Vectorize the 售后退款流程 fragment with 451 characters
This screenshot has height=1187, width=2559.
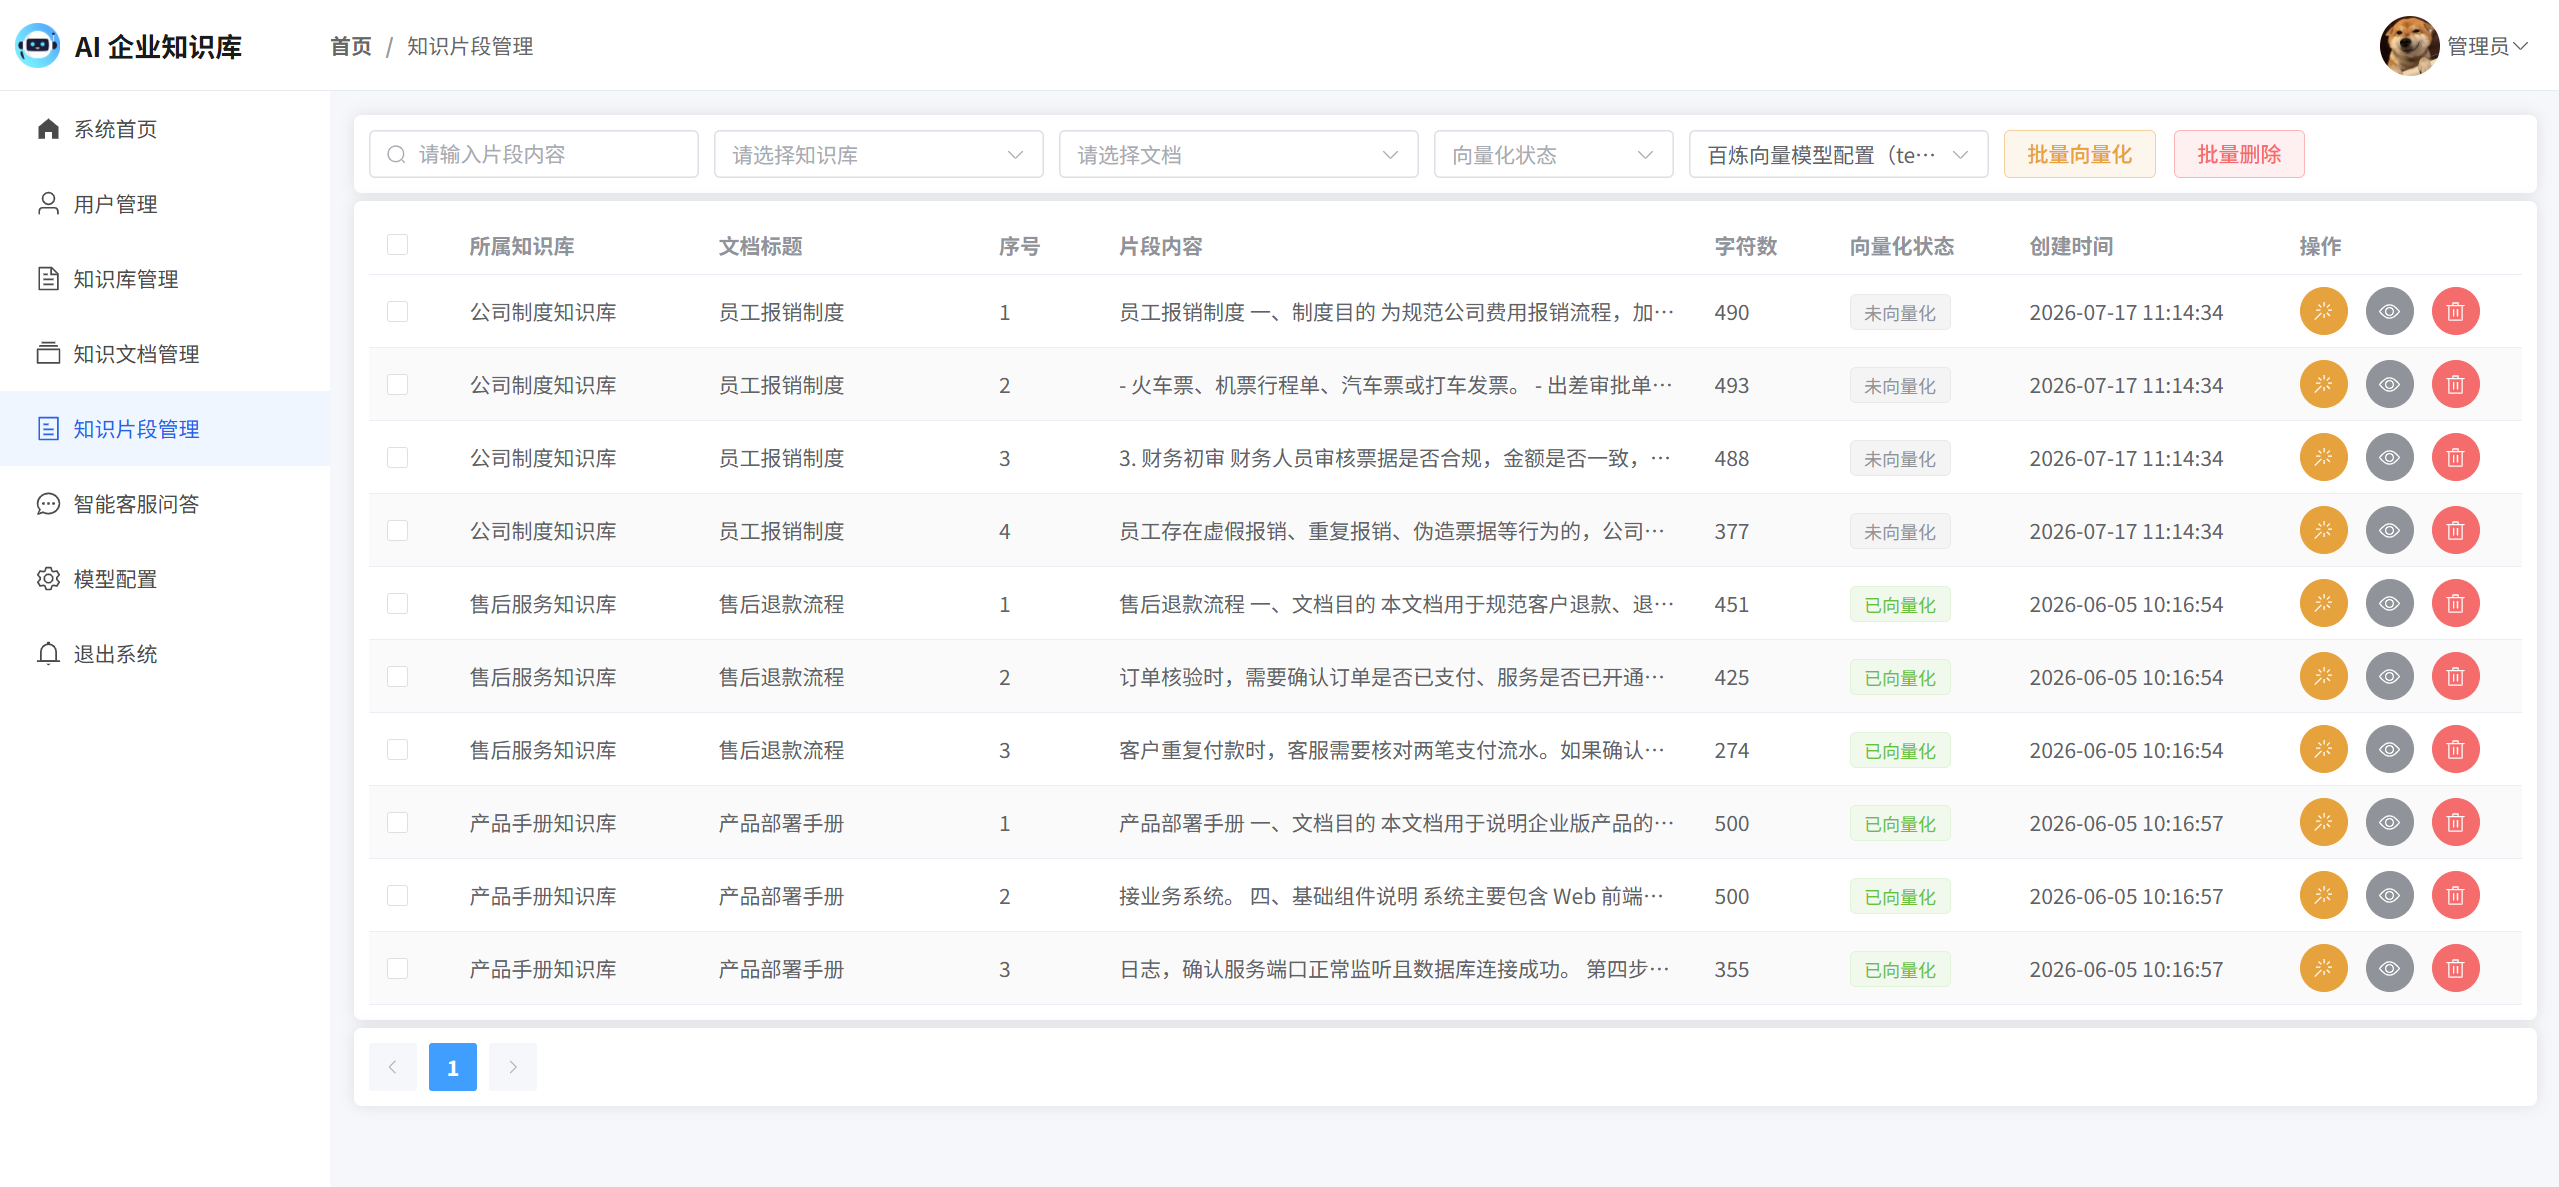click(2323, 603)
